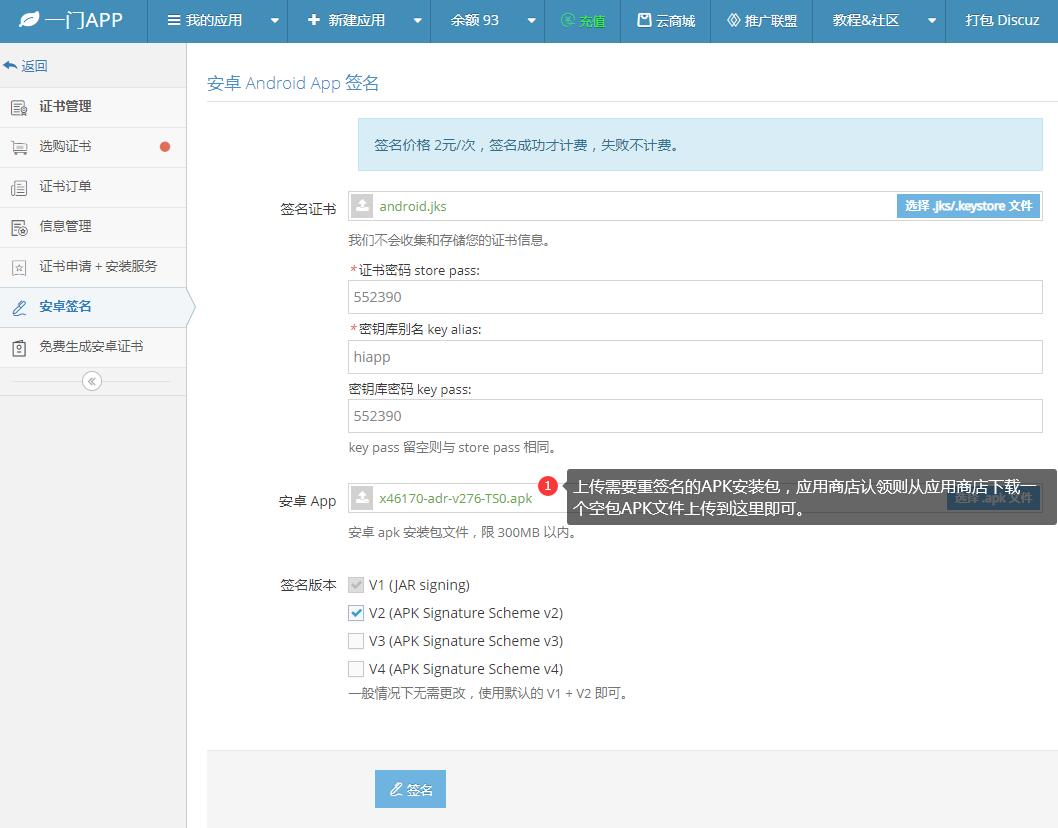Click the 安卓 Android App 签名 heading
This screenshot has width=1058, height=828.
click(292, 83)
